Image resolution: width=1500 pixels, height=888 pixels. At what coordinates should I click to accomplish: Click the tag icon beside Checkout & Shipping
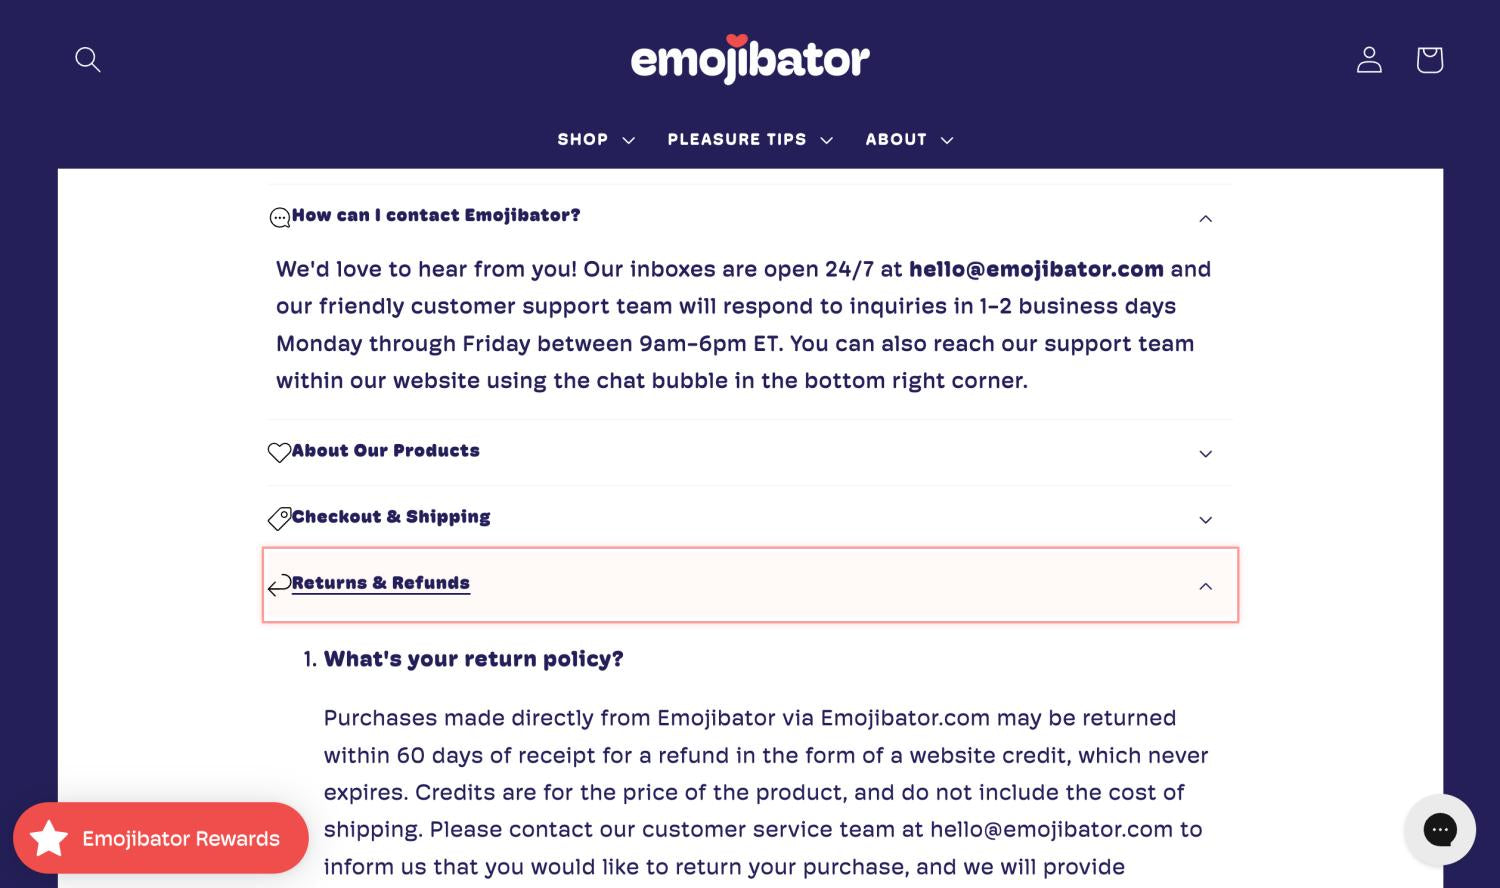point(279,518)
